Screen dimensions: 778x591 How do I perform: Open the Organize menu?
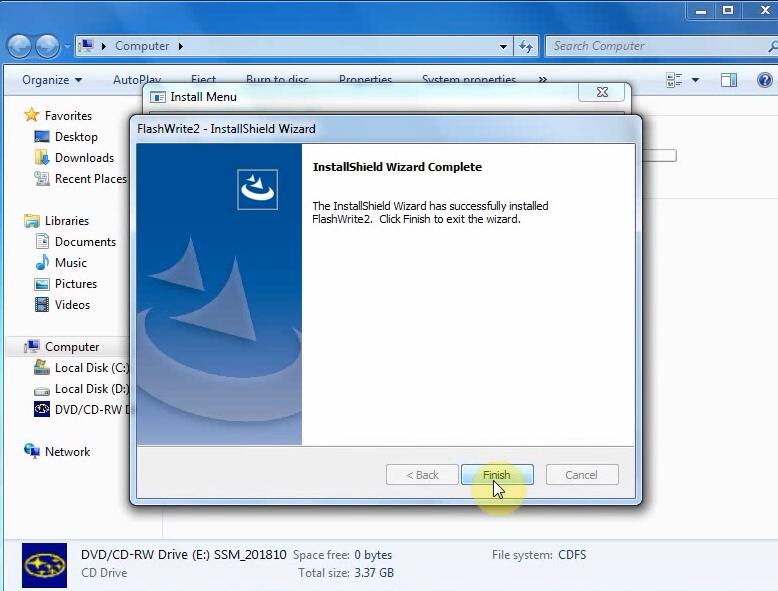[x=52, y=80]
